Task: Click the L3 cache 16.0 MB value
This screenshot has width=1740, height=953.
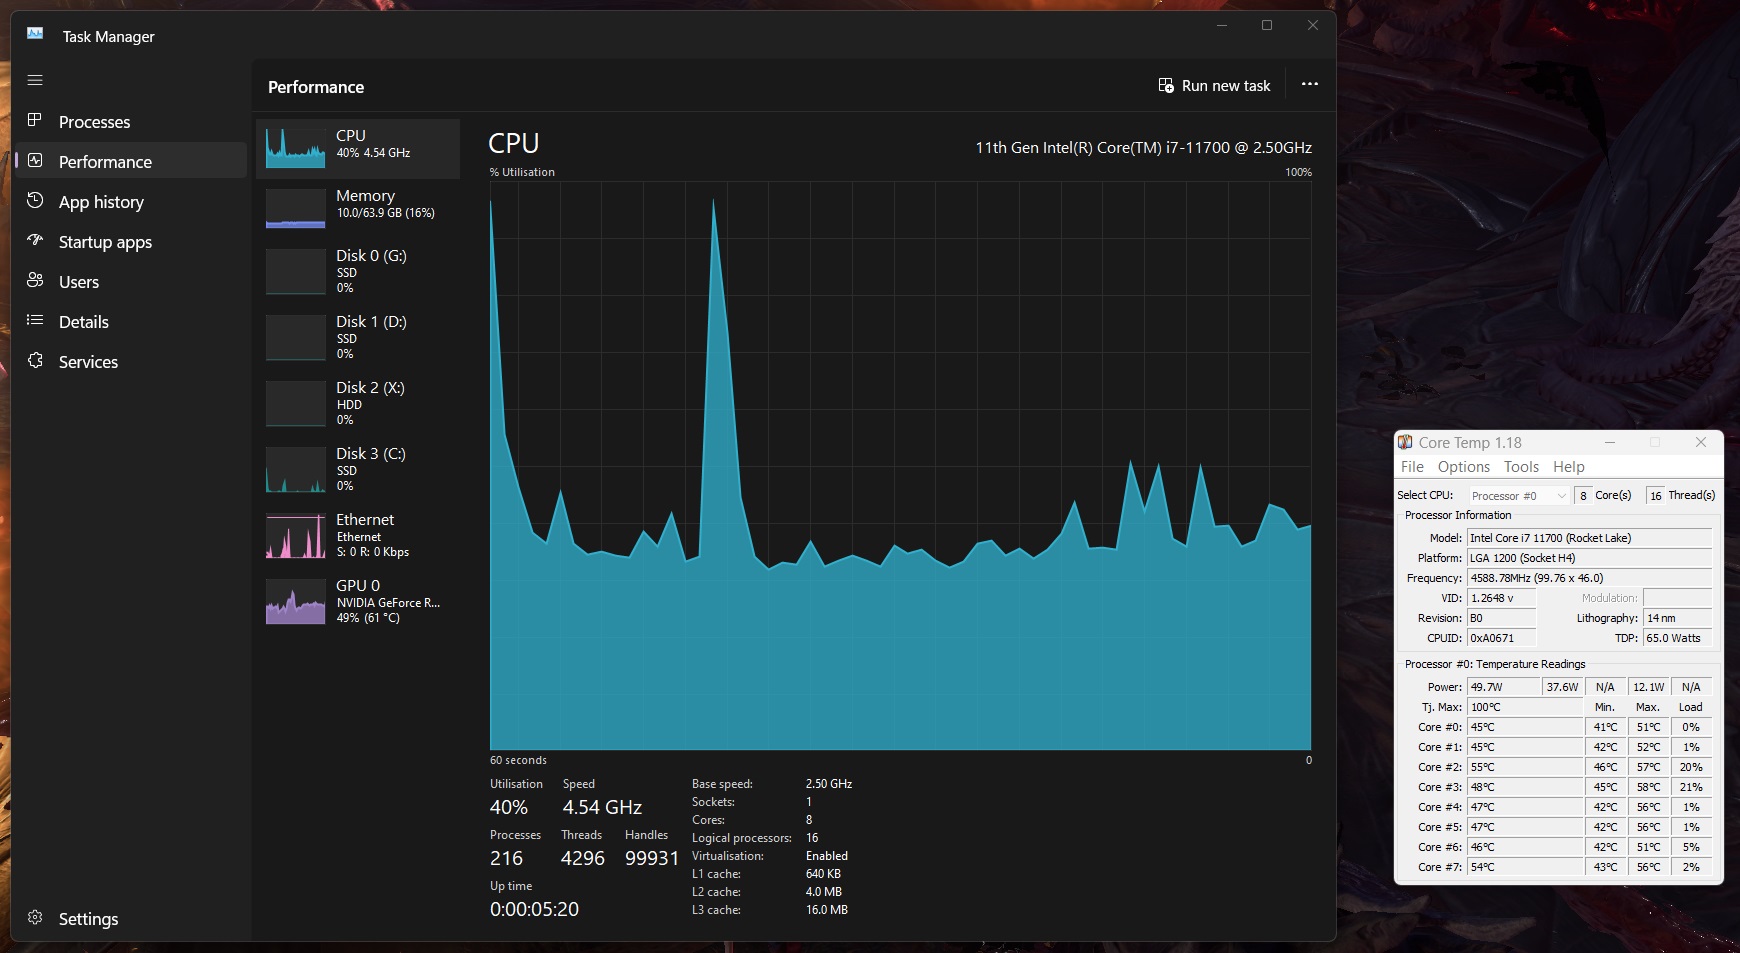Action: coord(827,910)
